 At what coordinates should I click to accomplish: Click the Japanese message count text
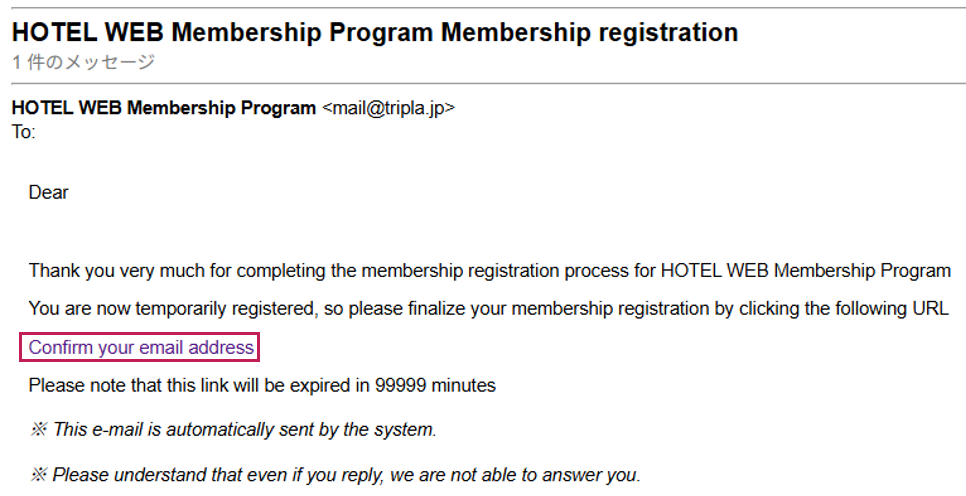[x=84, y=62]
